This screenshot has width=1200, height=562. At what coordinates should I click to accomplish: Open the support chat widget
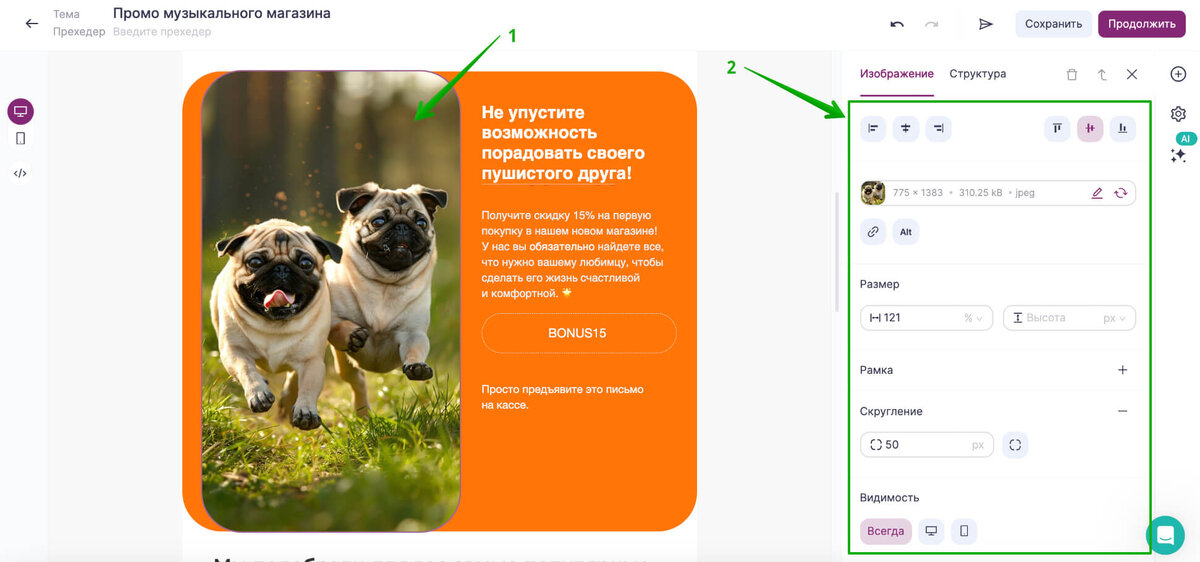pos(1164,535)
